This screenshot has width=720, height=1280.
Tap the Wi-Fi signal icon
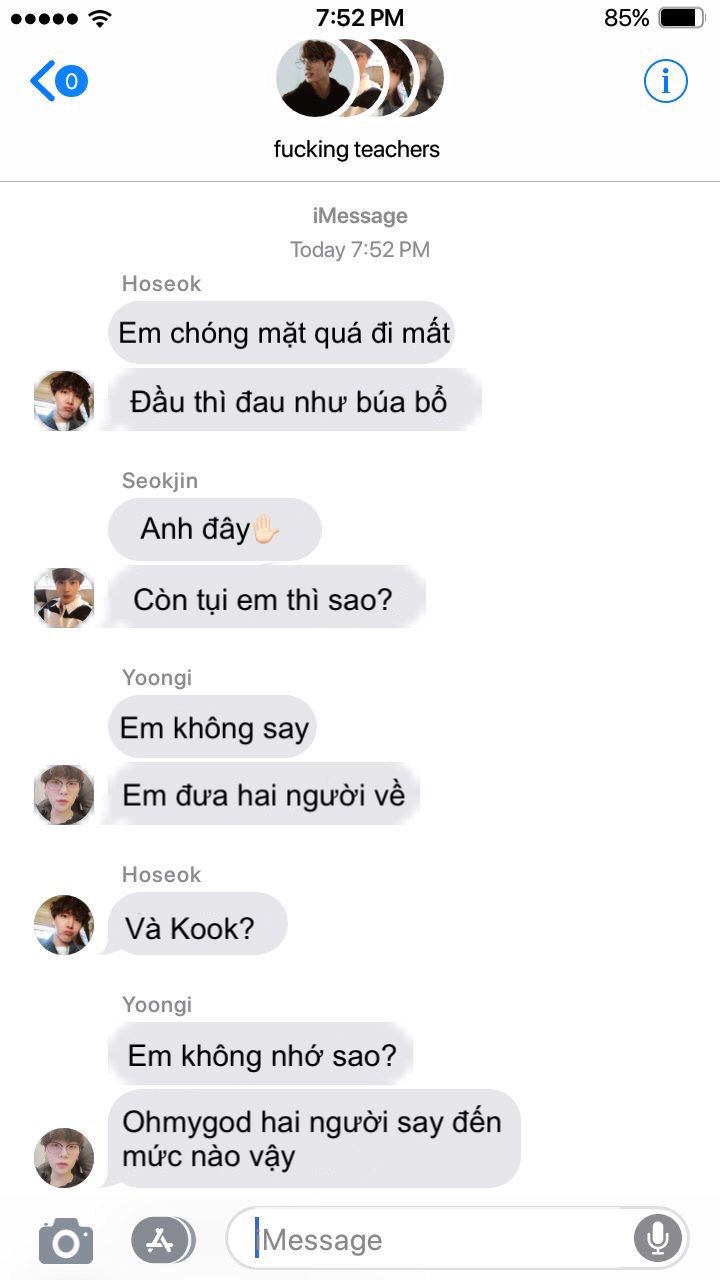[99, 18]
